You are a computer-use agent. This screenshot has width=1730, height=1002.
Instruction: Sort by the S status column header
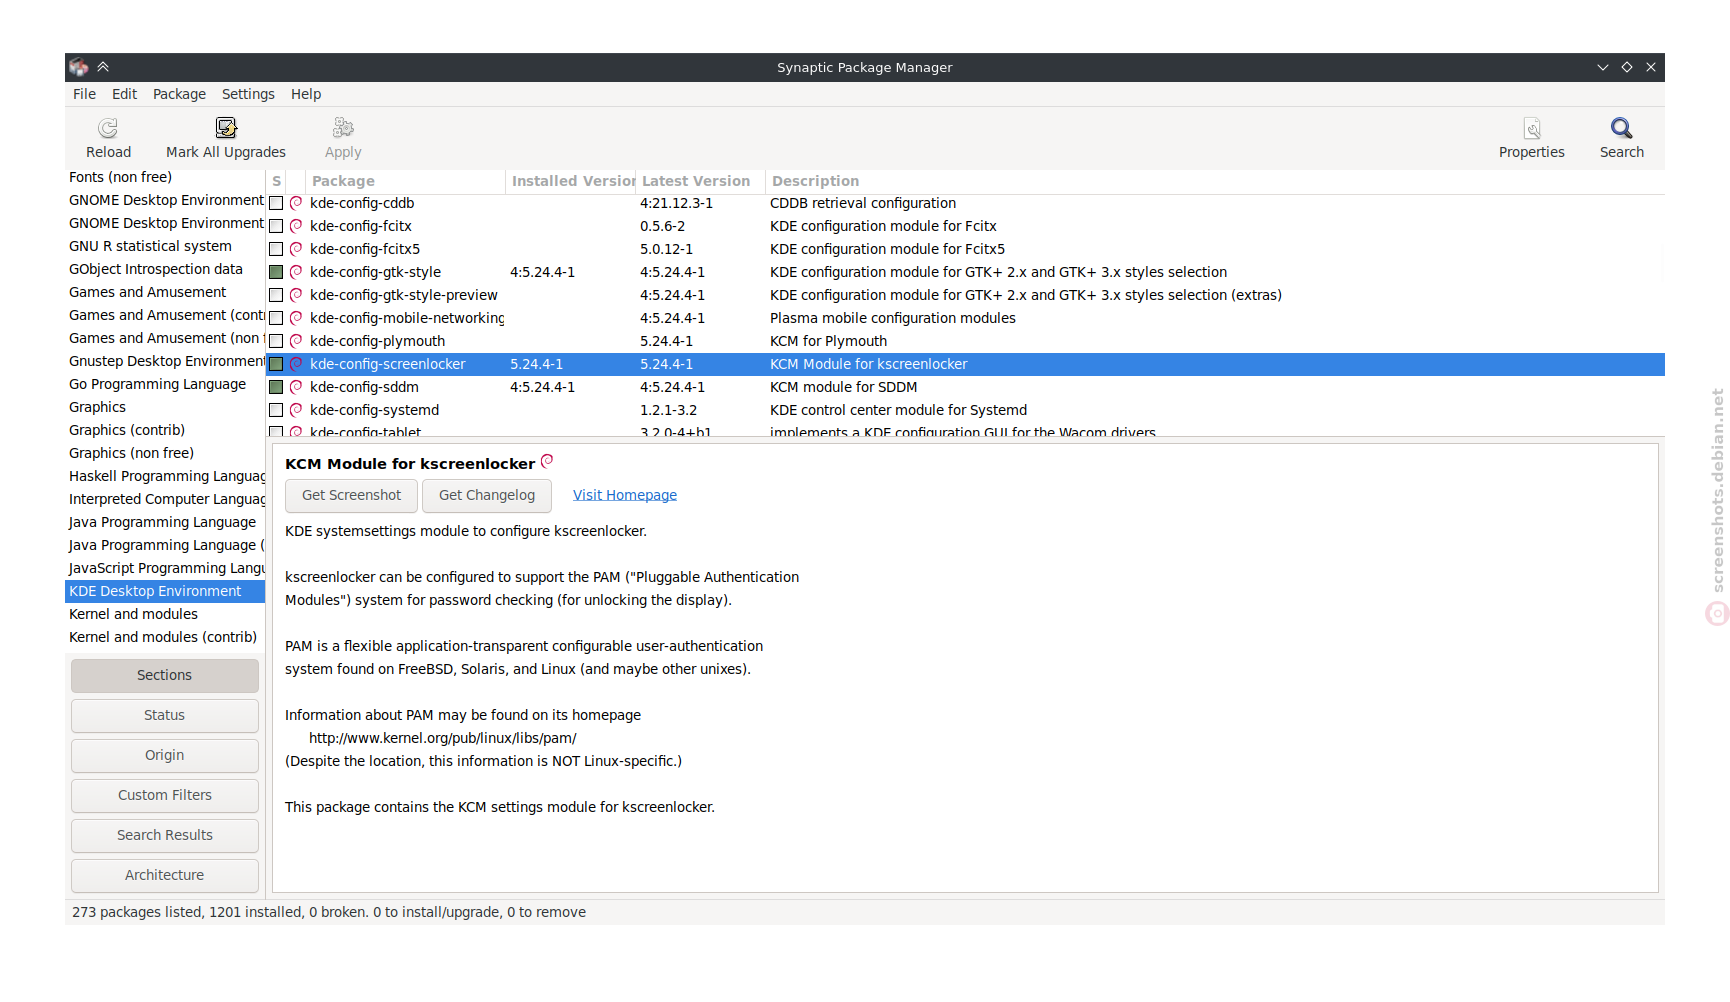(276, 181)
